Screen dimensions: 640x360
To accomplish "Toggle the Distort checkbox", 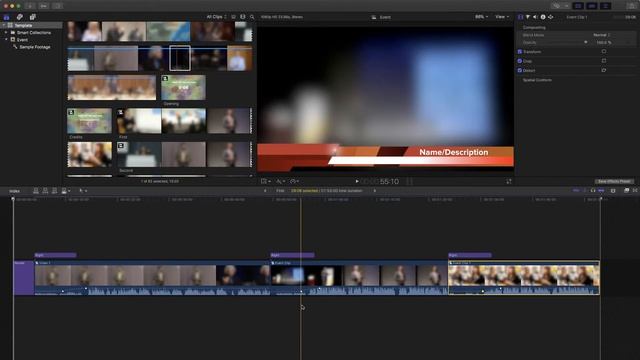I will tap(520, 70).
